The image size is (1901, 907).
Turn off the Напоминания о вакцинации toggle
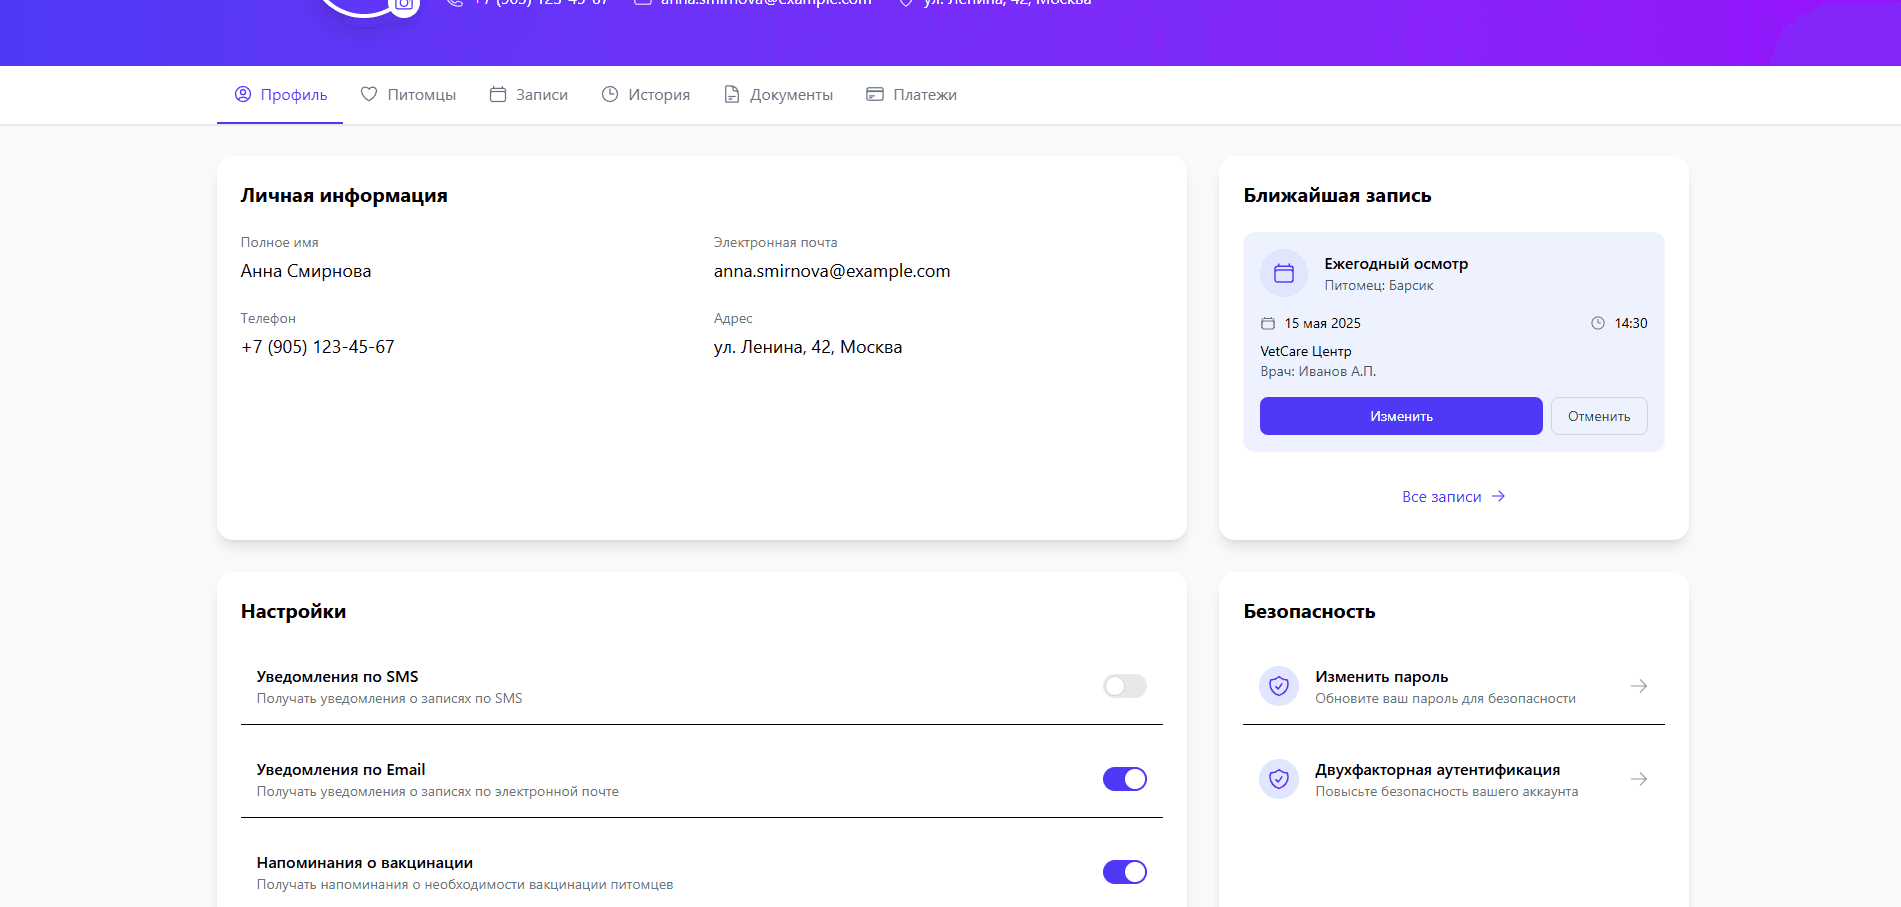tap(1124, 872)
